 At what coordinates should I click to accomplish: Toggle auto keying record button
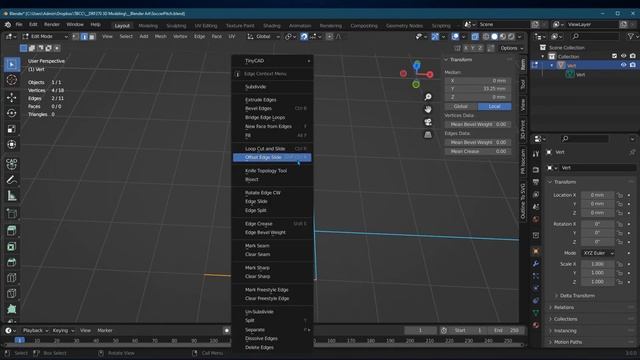(227, 330)
